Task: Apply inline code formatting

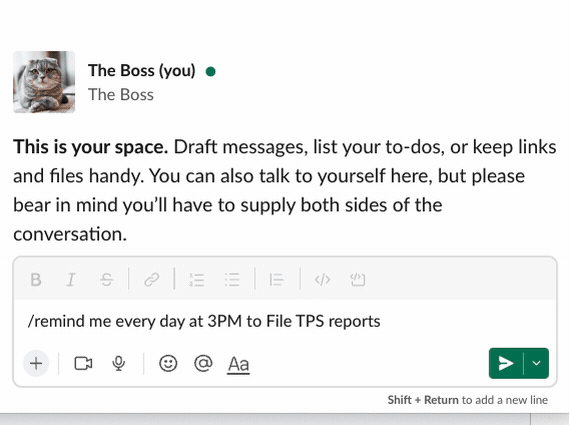Action: tap(322, 280)
